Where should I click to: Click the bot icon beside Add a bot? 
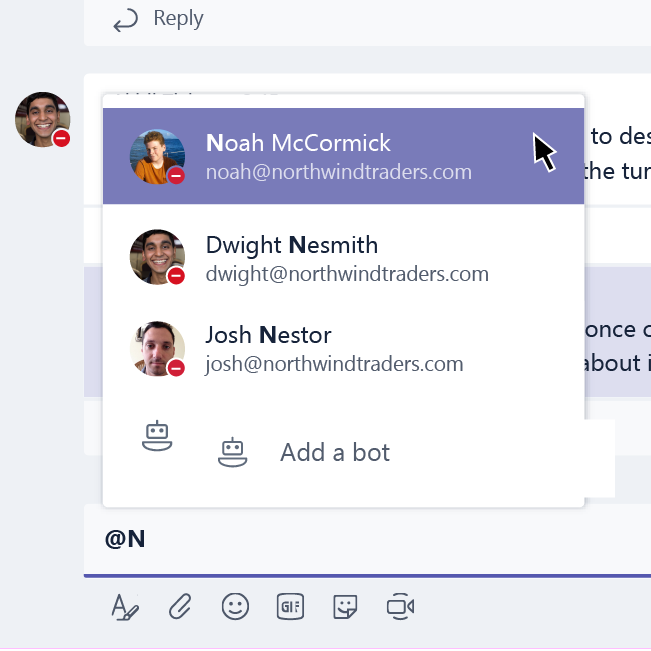[x=232, y=453]
